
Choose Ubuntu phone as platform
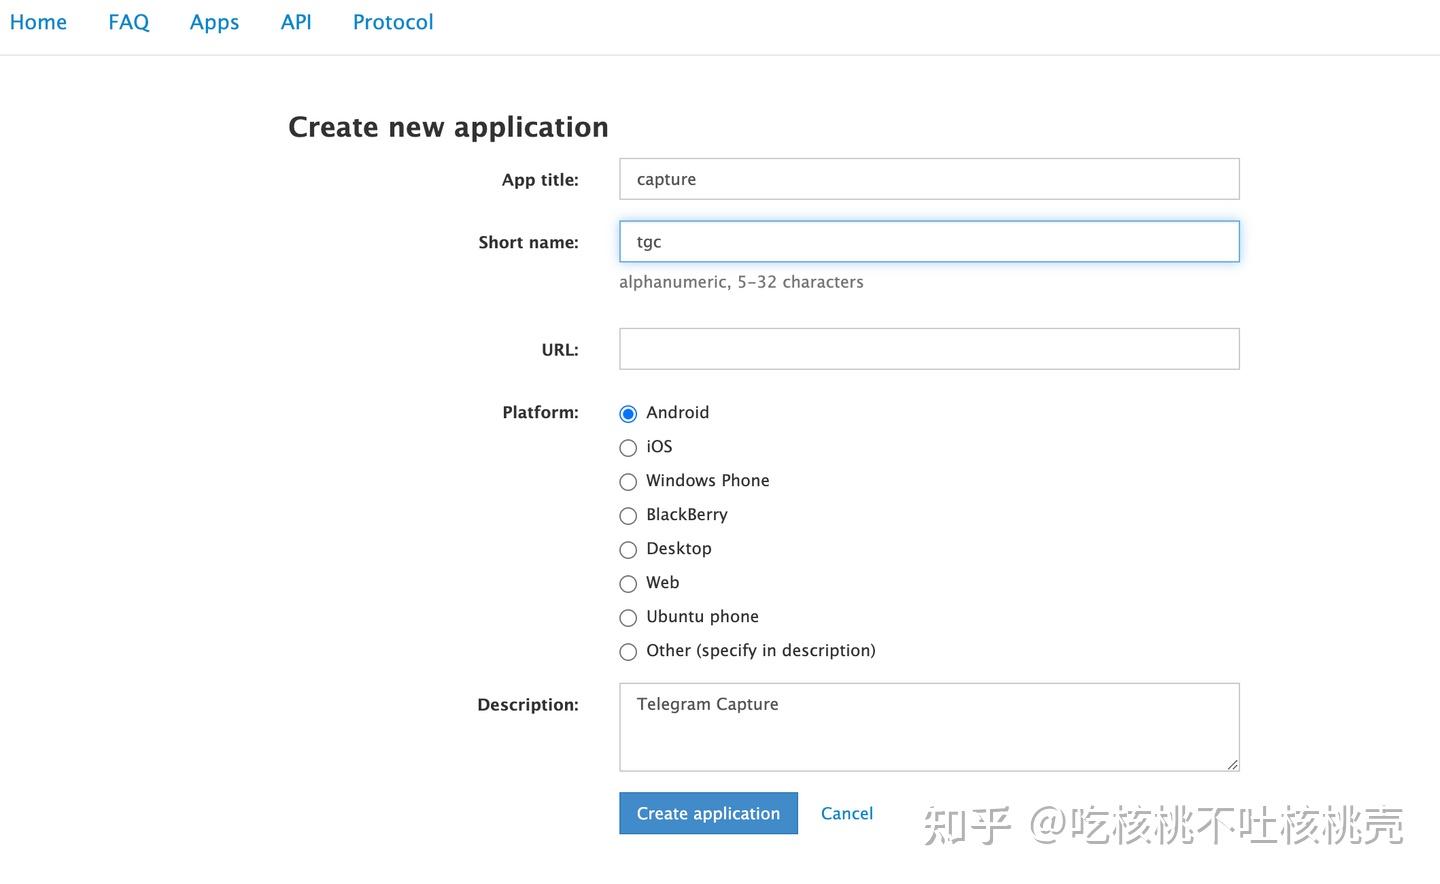click(x=628, y=617)
